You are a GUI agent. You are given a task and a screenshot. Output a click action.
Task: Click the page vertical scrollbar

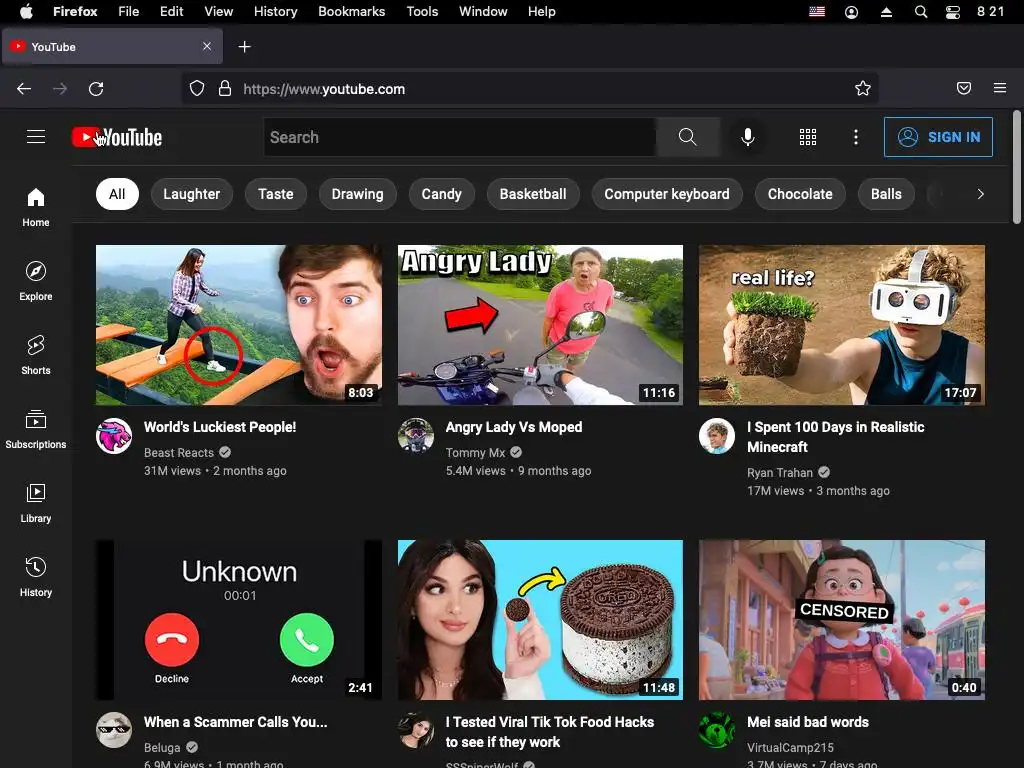coord(1017,167)
